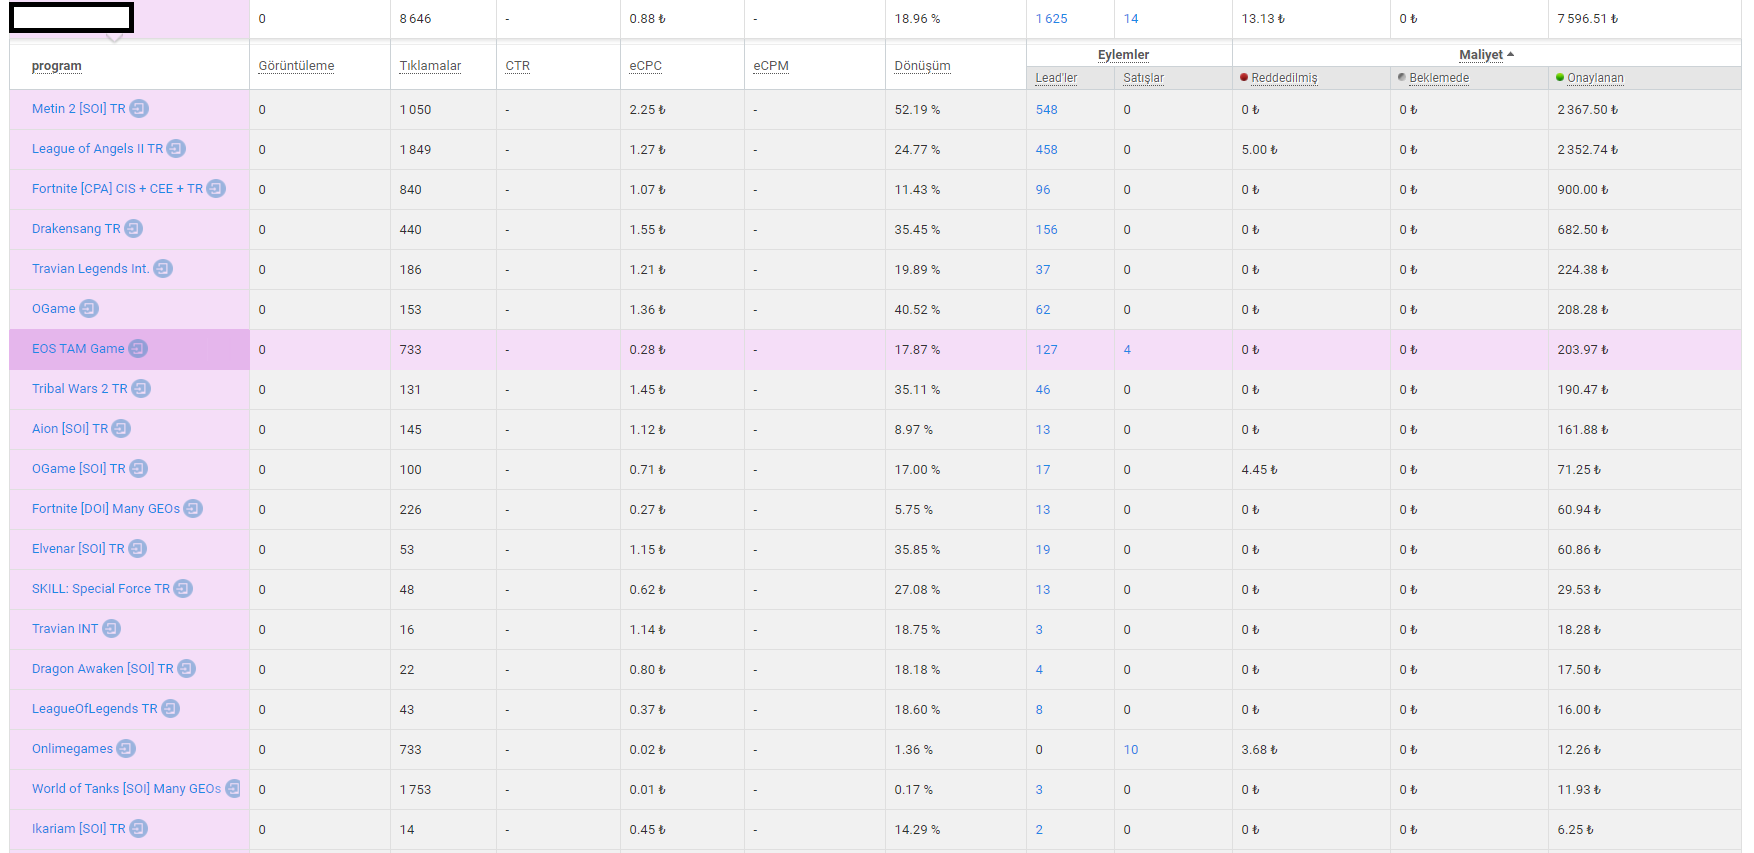Screen dimensions: 1754x853
Task: Open the Tribal Wars 2 TR link
Action: coord(80,389)
